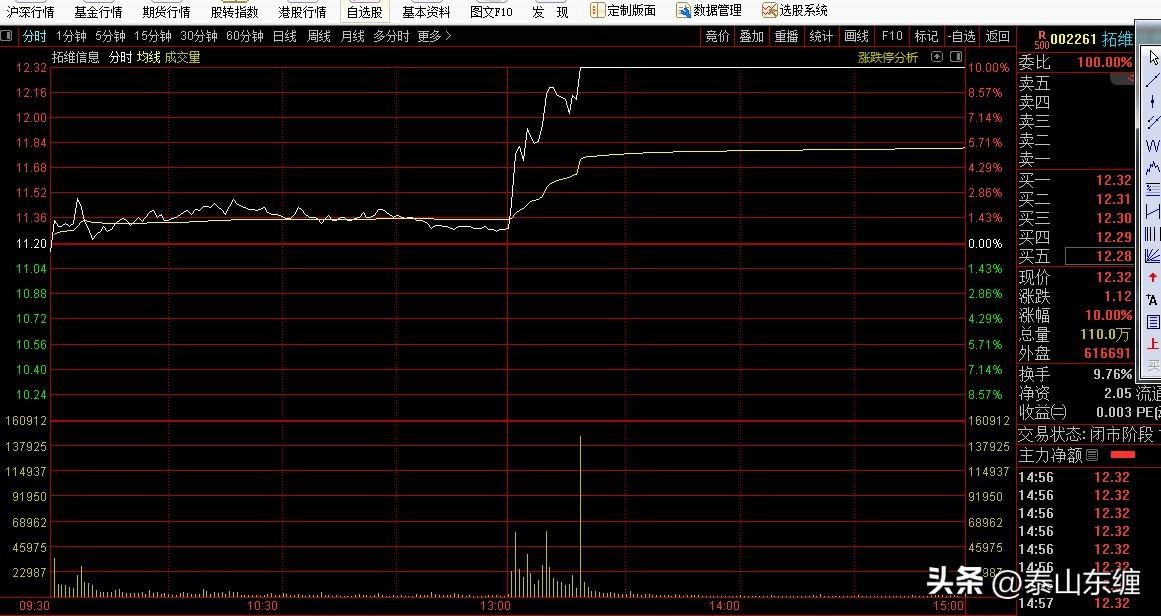Select the peak wave pattern tool

point(1153,167)
